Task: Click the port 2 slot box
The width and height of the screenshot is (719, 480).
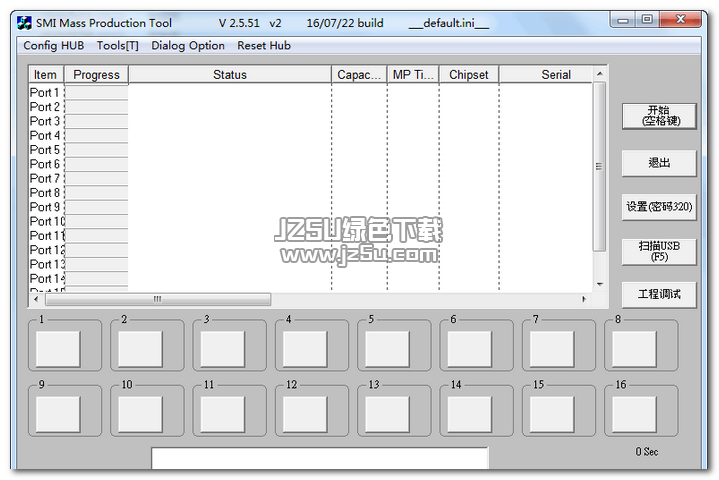Action: pyautogui.click(x=140, y=349)
